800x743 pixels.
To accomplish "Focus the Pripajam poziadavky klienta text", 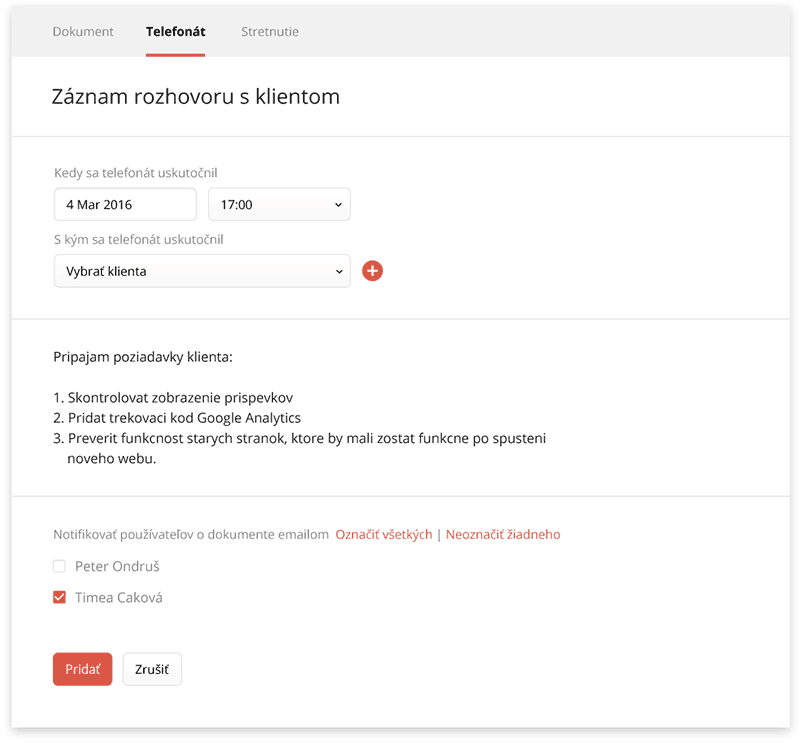I will click(143, 357).
